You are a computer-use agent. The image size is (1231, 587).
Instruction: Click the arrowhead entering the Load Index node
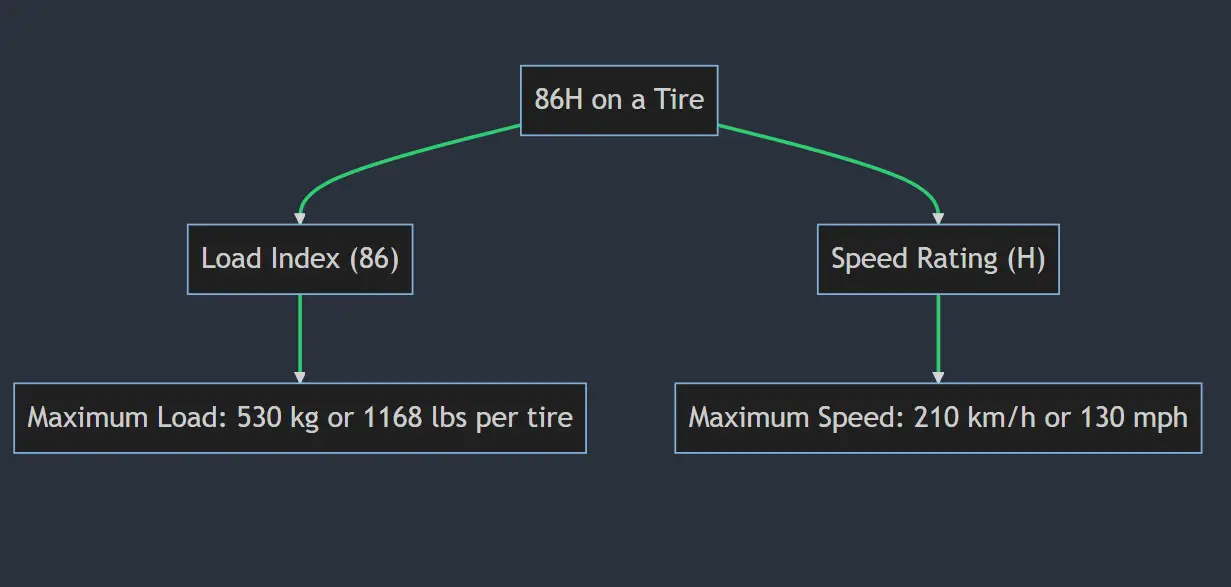point(300,218)
